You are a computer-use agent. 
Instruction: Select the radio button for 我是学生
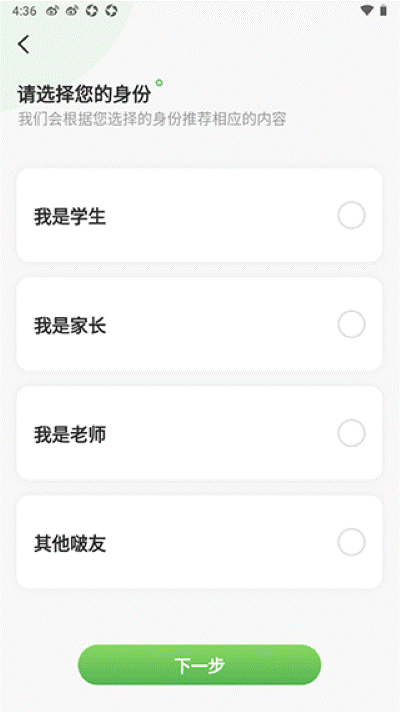(x=351, y=216)
